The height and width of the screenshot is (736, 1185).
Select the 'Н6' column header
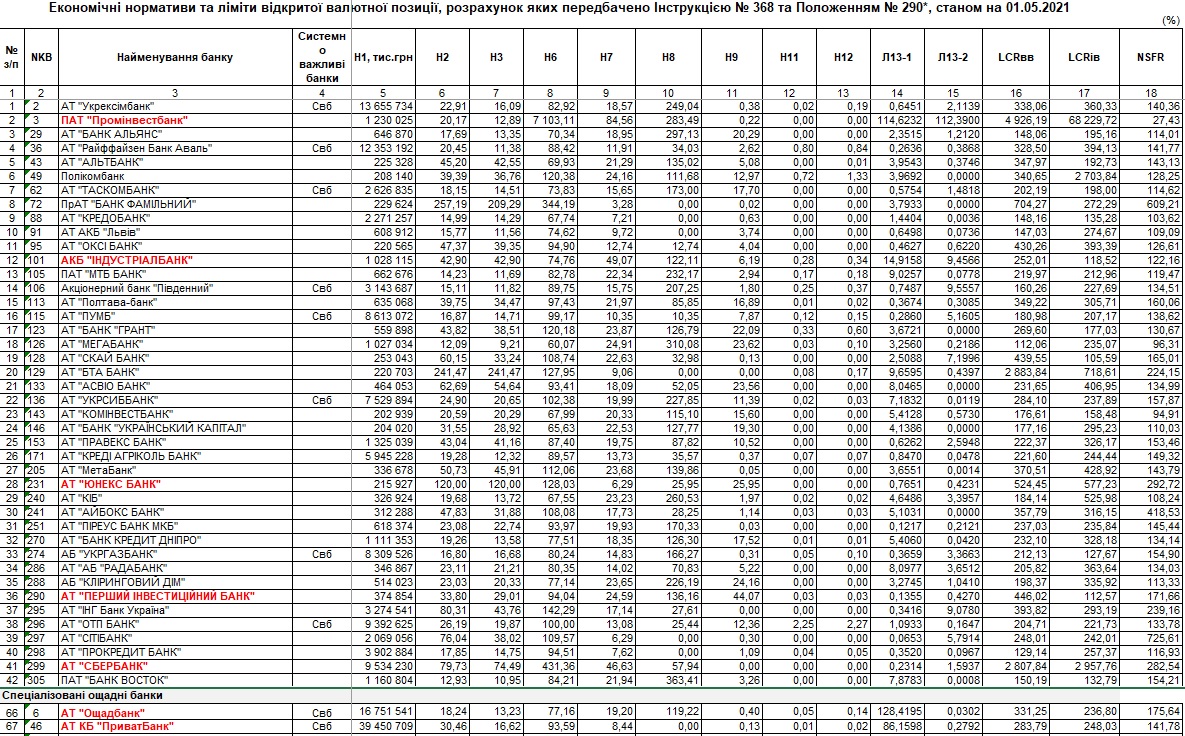coord(550,57)
